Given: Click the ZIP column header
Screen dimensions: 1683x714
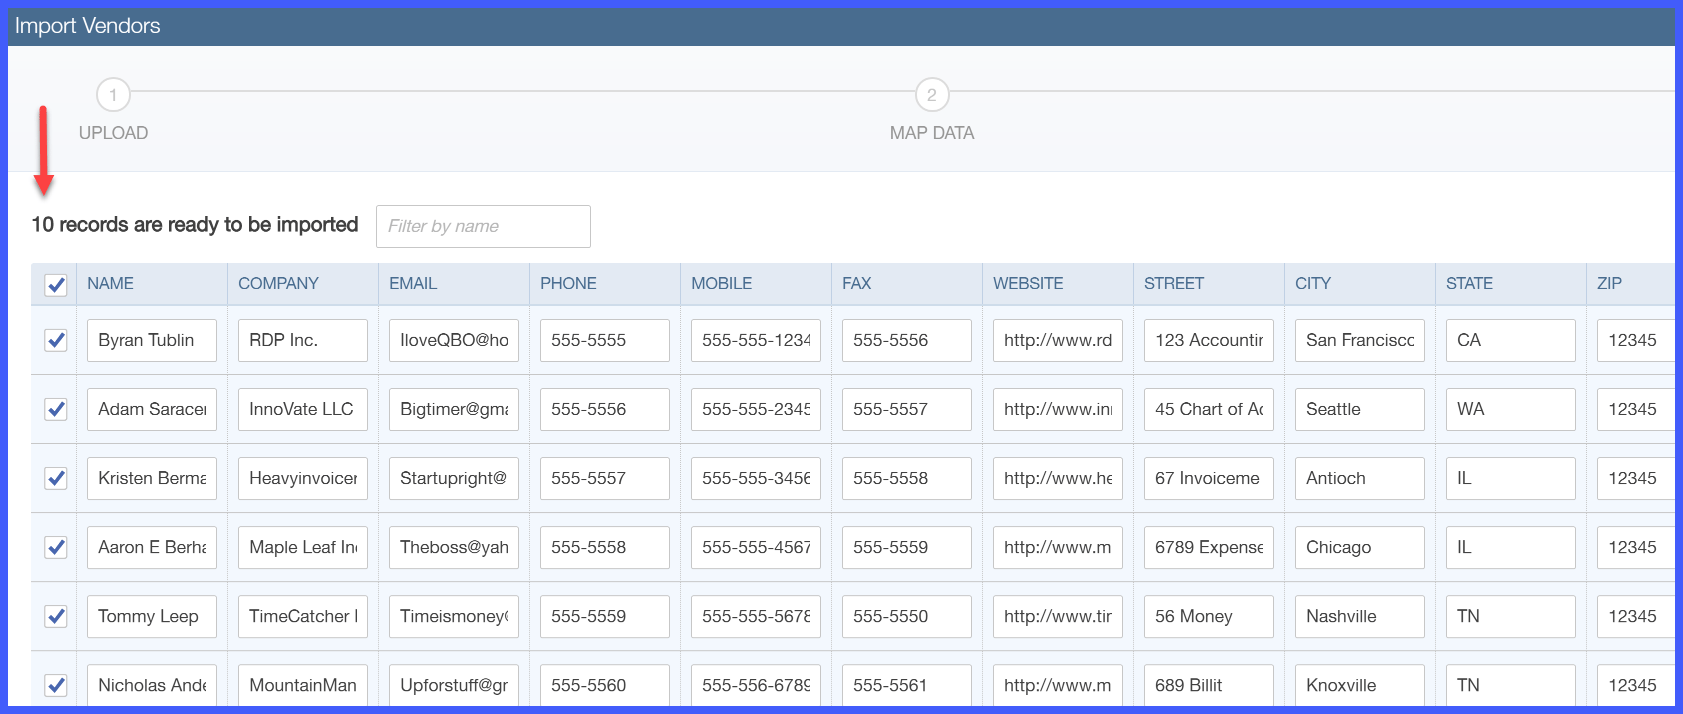Looking at the screenshot, I should pyautogui.click(x=1609, y=283).
